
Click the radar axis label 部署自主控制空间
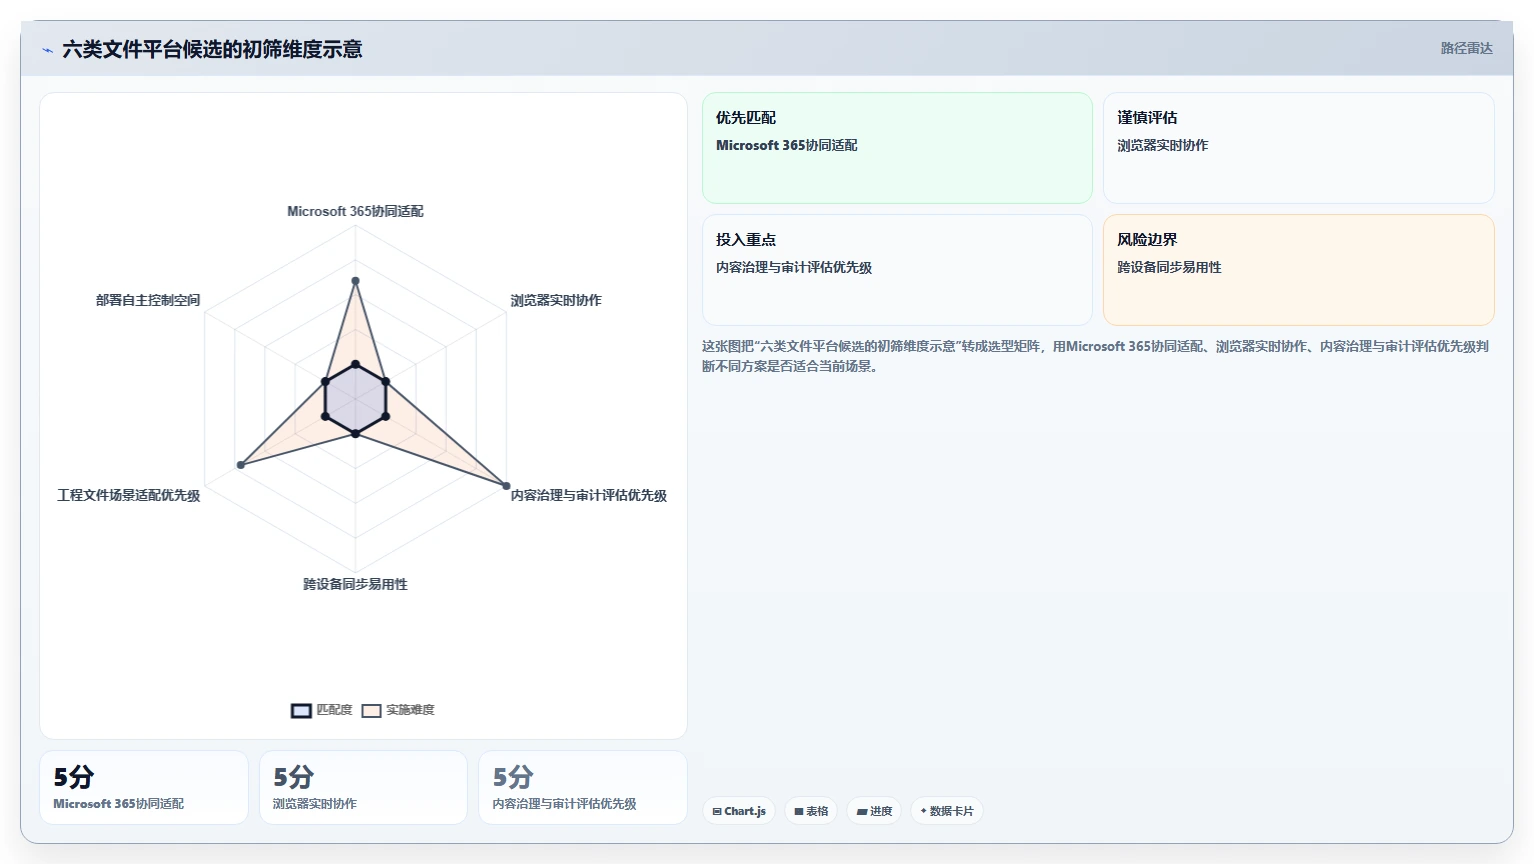148,300
